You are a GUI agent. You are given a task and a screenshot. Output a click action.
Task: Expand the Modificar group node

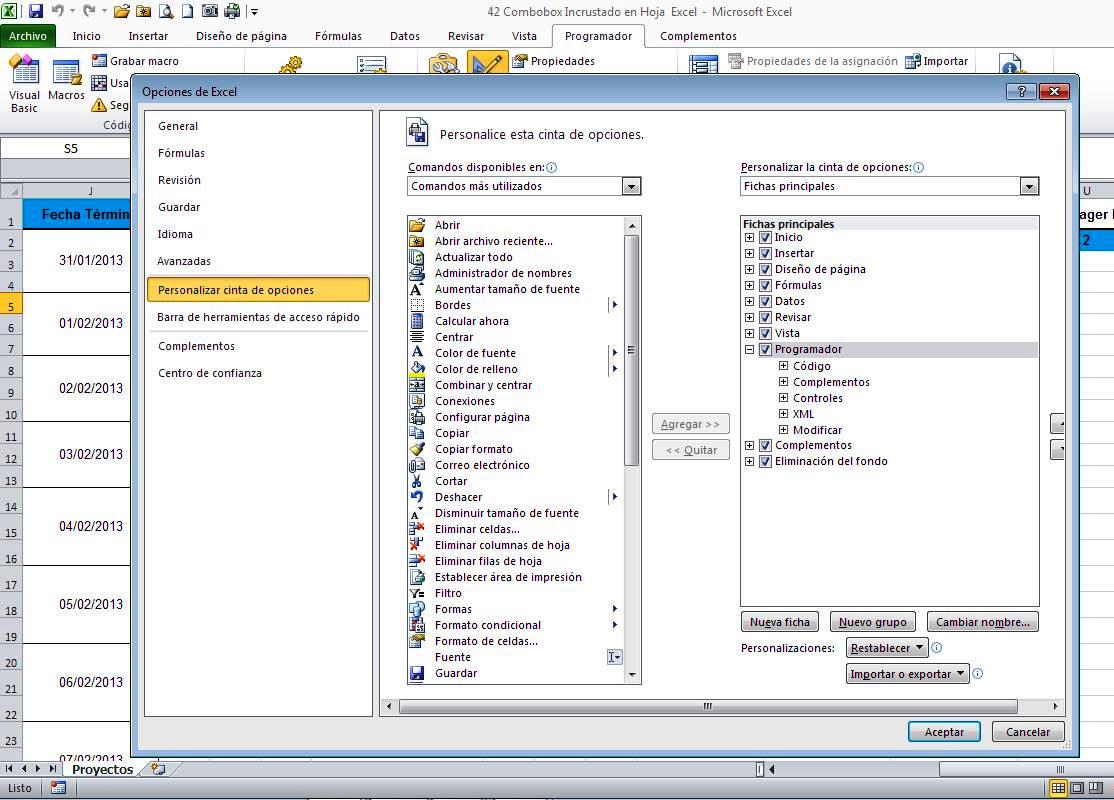[x=783, y=430]
